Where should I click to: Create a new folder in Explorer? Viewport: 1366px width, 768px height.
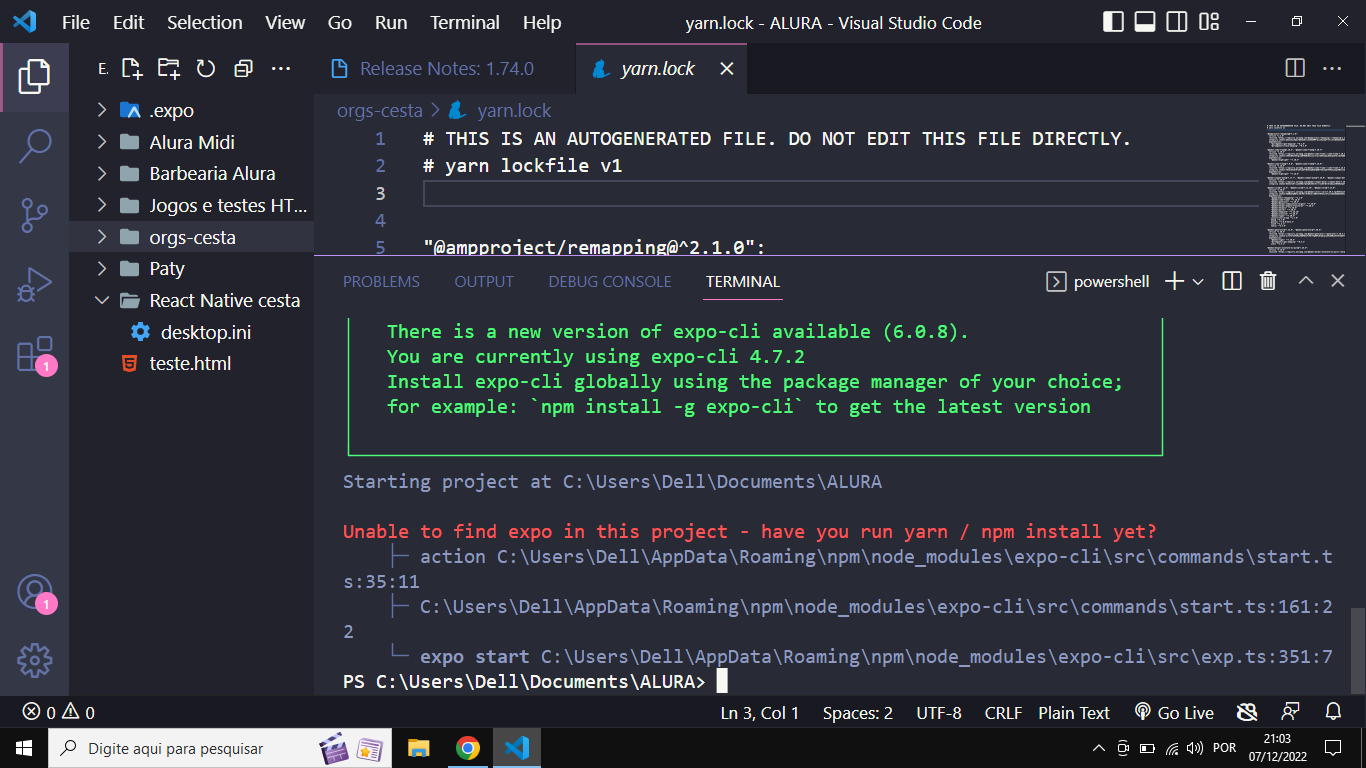(x=169, y=69)
